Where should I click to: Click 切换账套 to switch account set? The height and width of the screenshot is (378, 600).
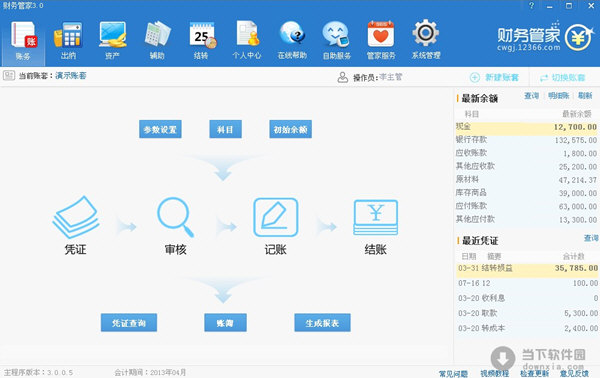tap(562, 78)
